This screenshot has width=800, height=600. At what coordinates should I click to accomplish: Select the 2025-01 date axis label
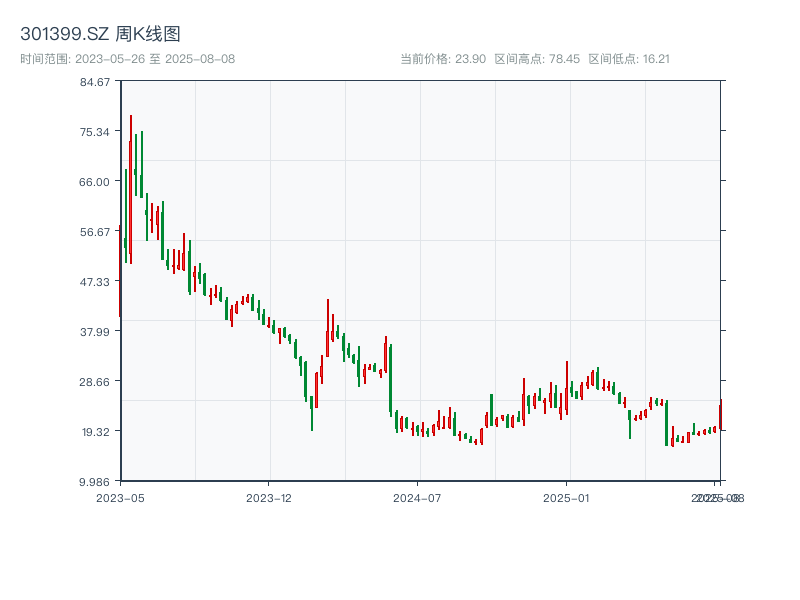click(x=568, y=497)
